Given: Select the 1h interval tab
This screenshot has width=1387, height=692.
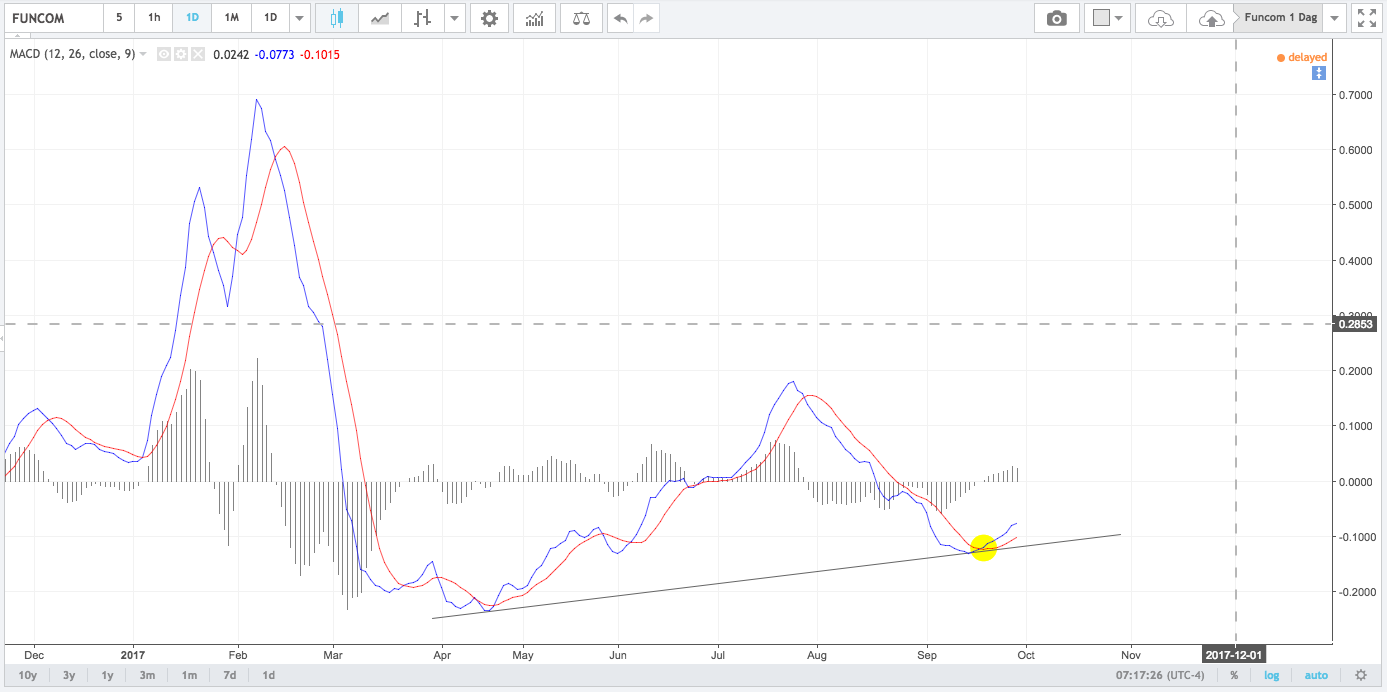Looking at the screenshot, I should 154,18.
